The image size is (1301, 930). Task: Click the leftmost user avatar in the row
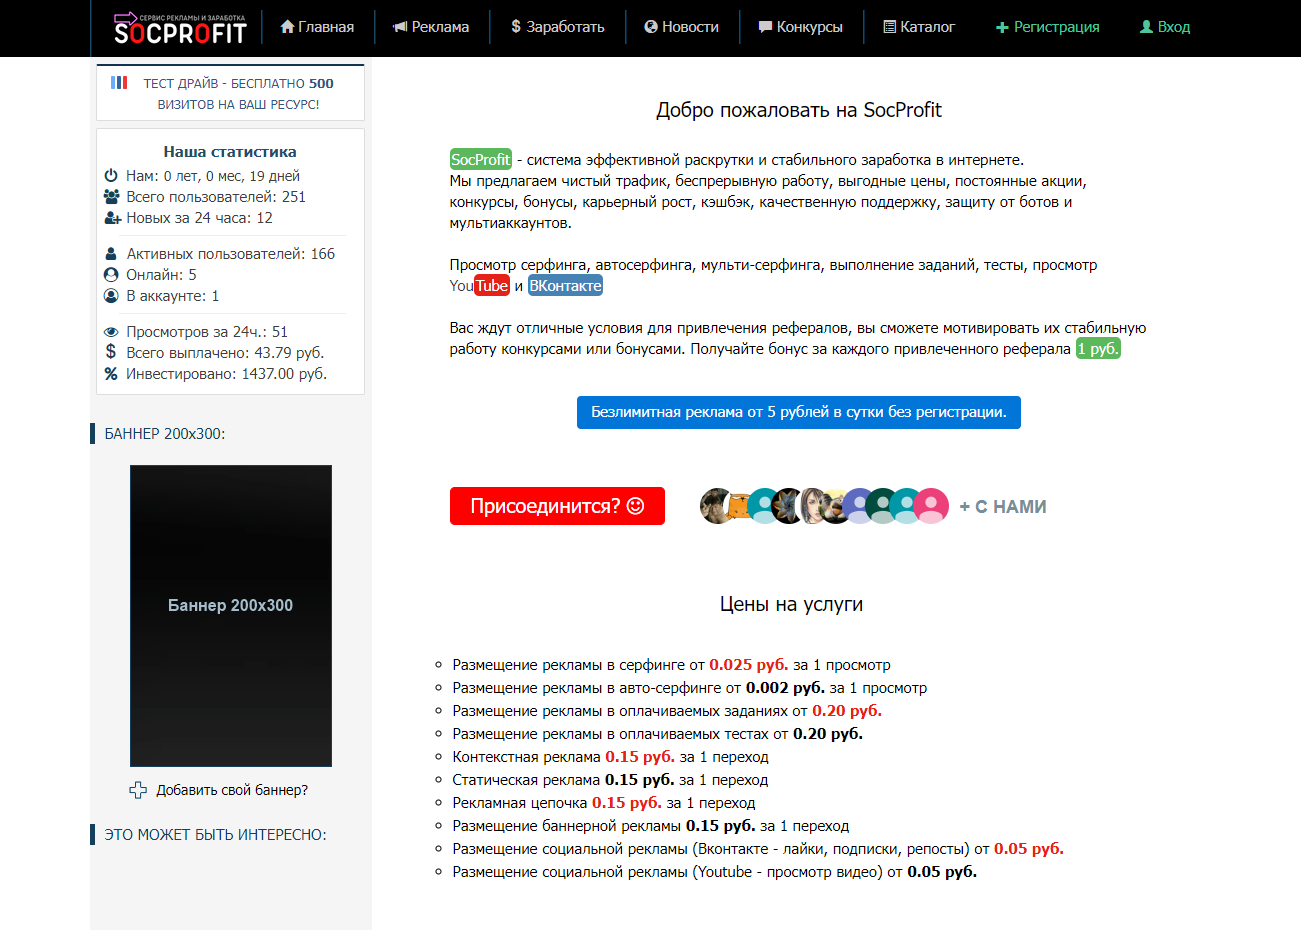[x=717, y=506]
